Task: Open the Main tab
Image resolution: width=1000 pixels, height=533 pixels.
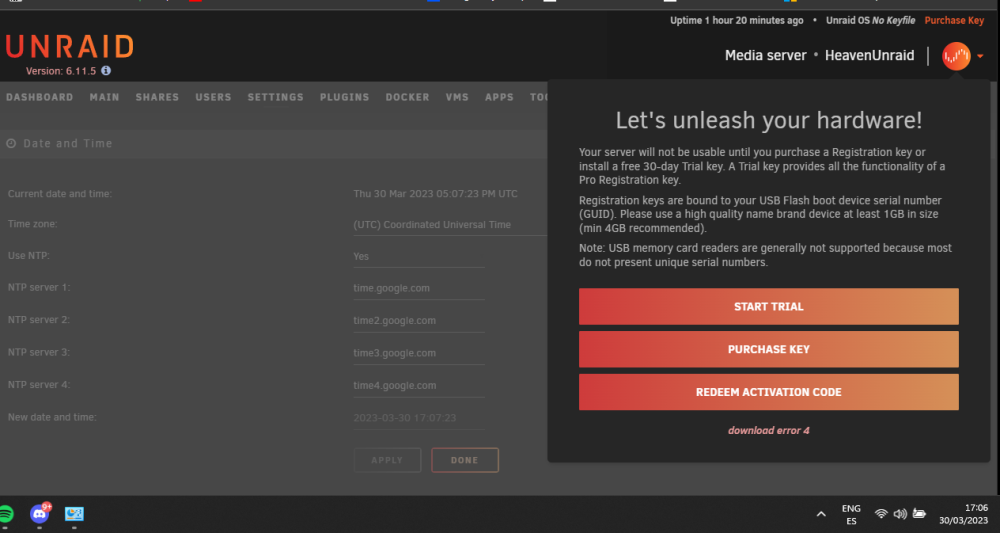Action: (105, 97)
